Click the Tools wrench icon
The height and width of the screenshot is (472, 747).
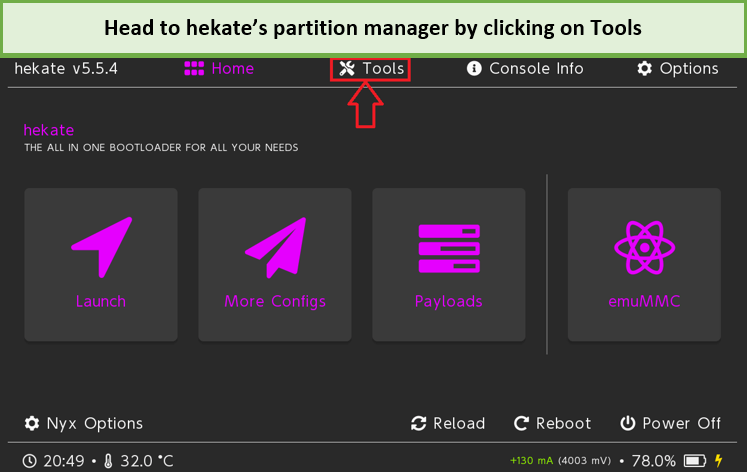click(347, 69)
